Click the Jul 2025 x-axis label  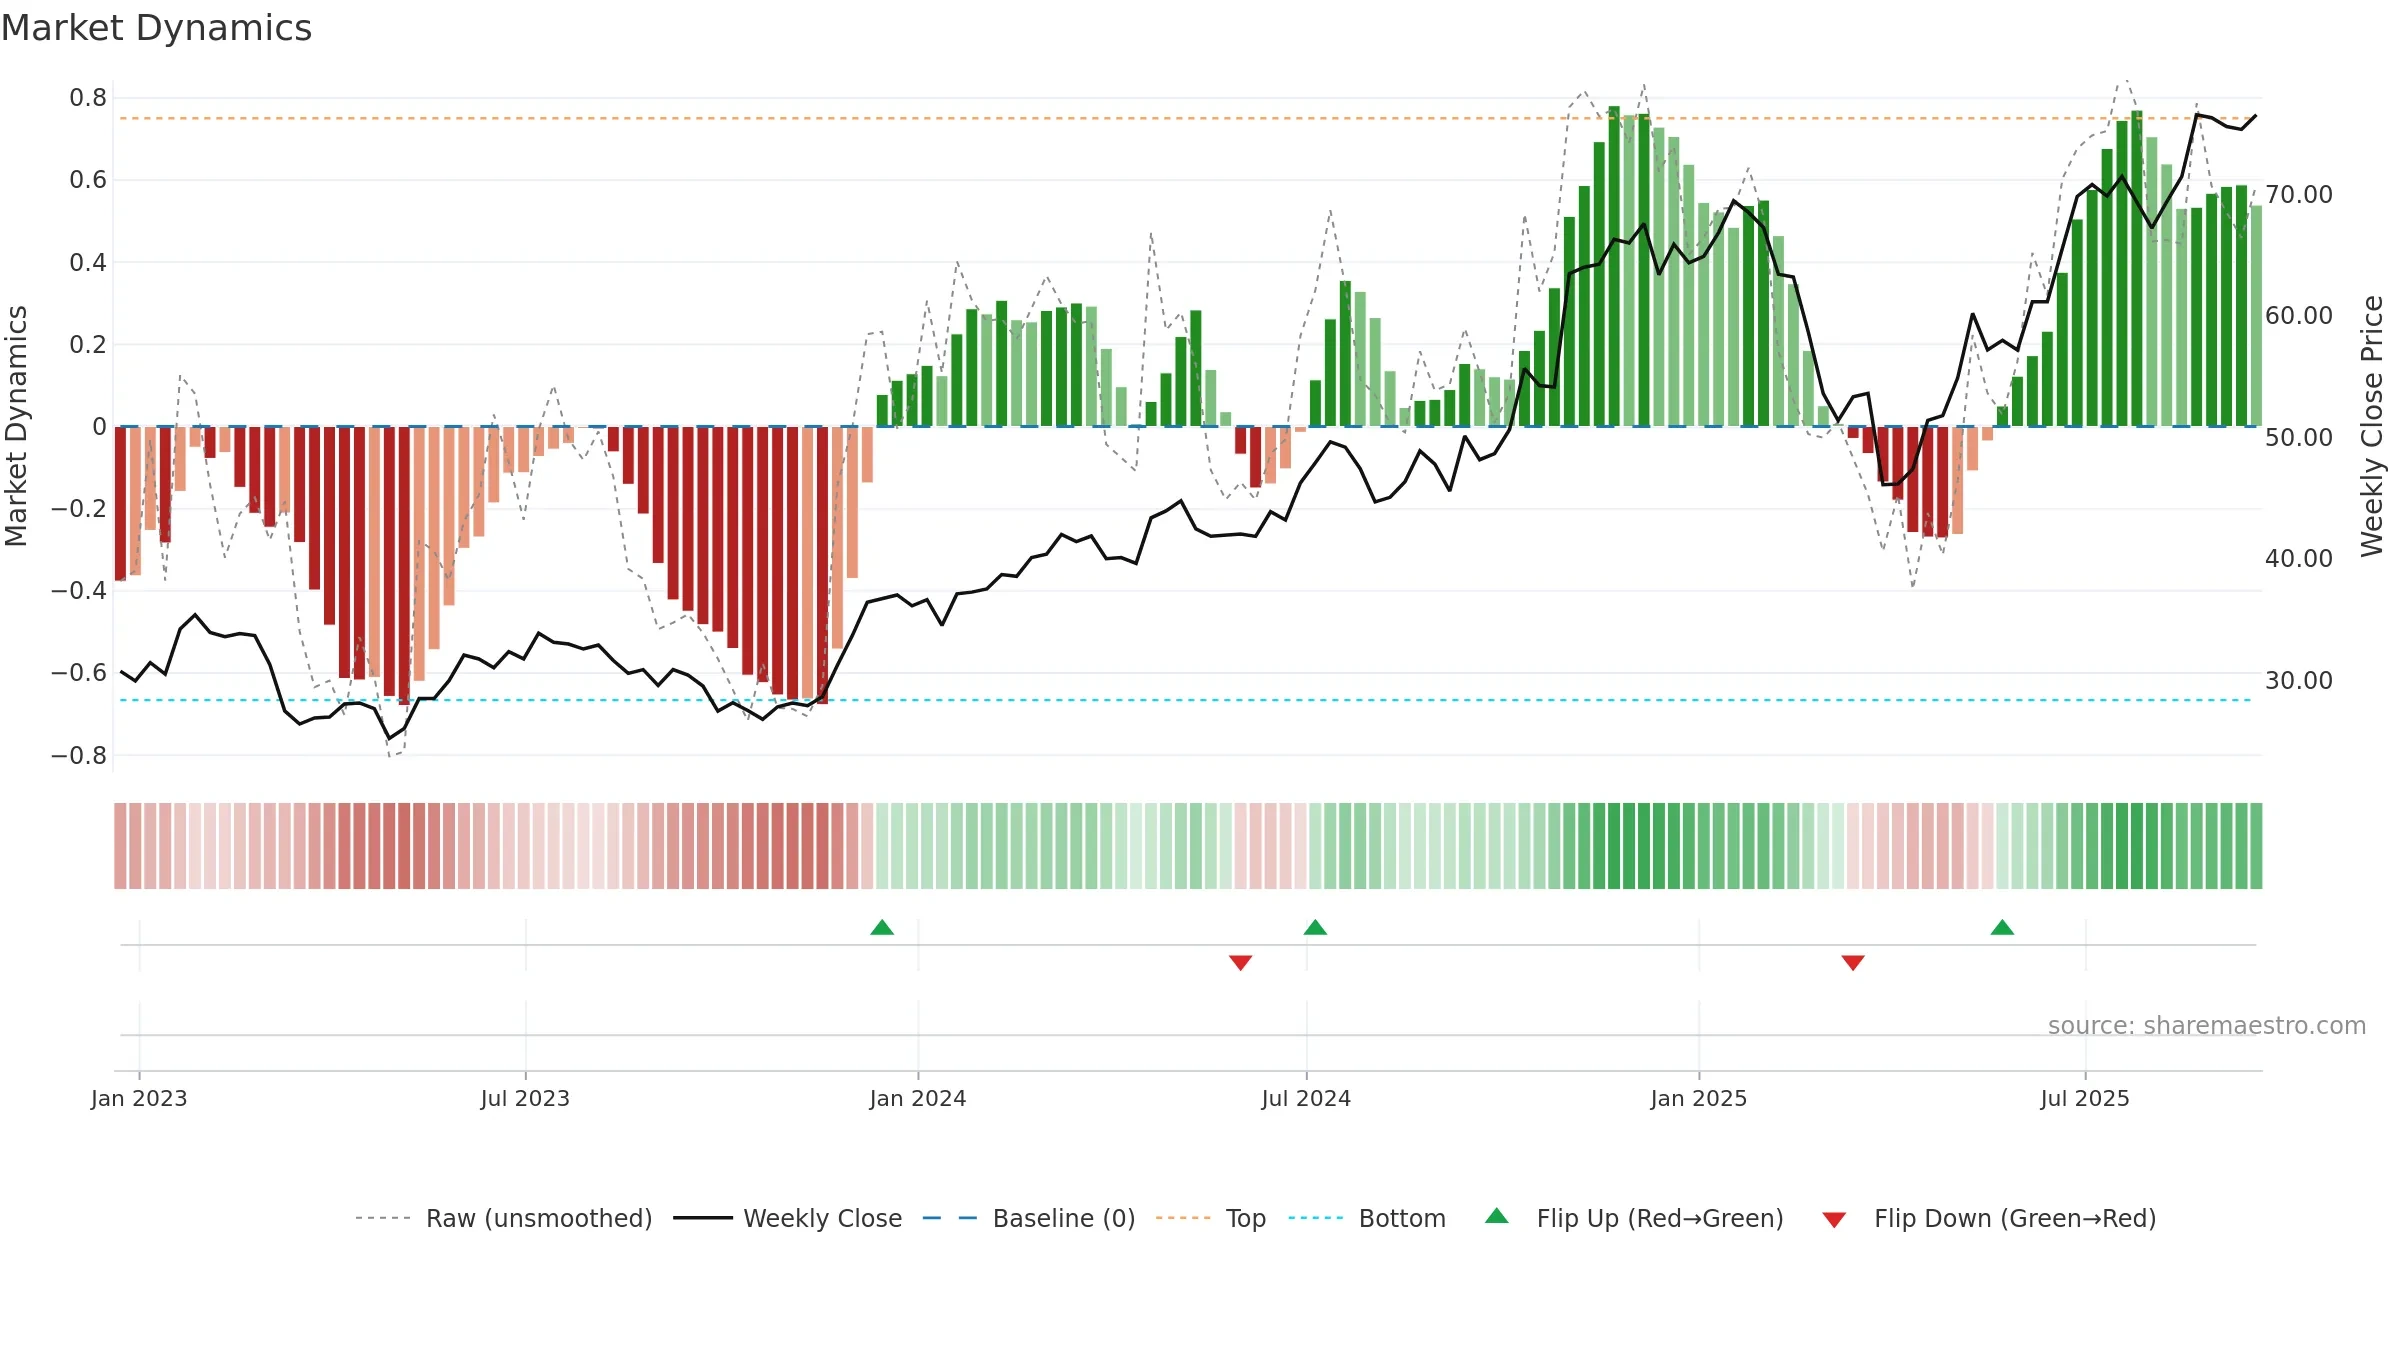pos(2085,1098)
